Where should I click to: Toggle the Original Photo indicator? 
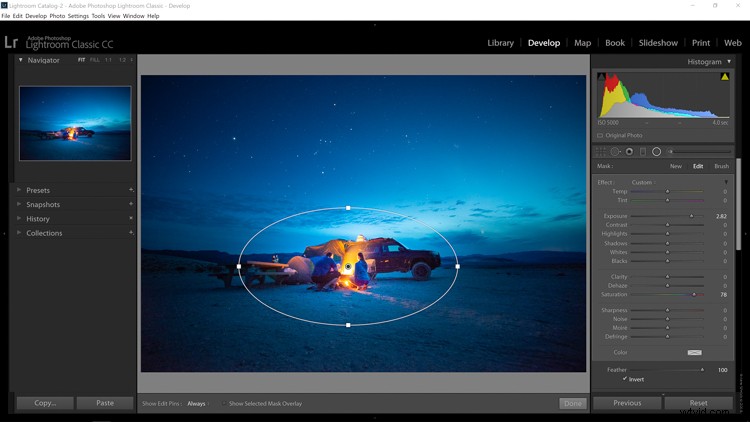[600, 135]
